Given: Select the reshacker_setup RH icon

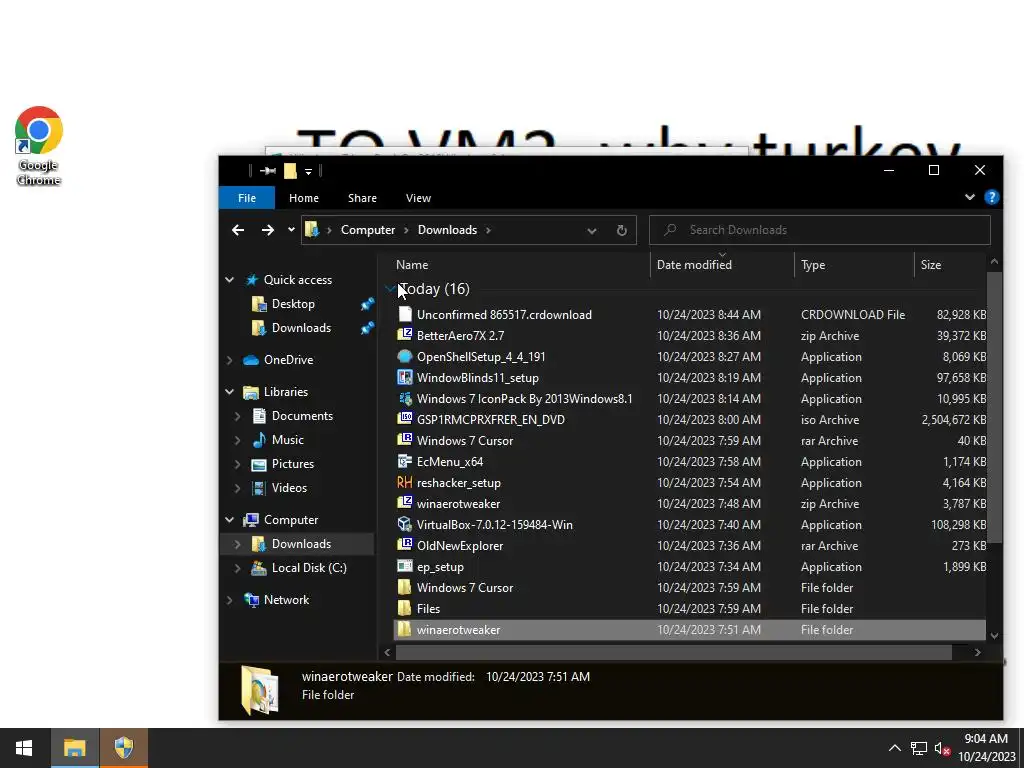Looking at the screenshot, I should click(x=405, y=483).
